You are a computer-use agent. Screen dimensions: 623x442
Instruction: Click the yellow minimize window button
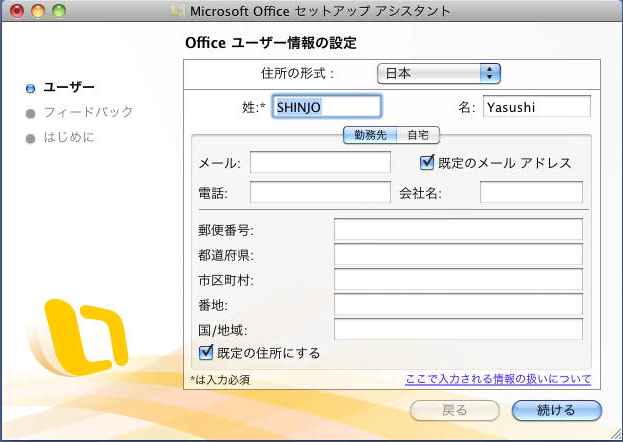coord(38,11)
